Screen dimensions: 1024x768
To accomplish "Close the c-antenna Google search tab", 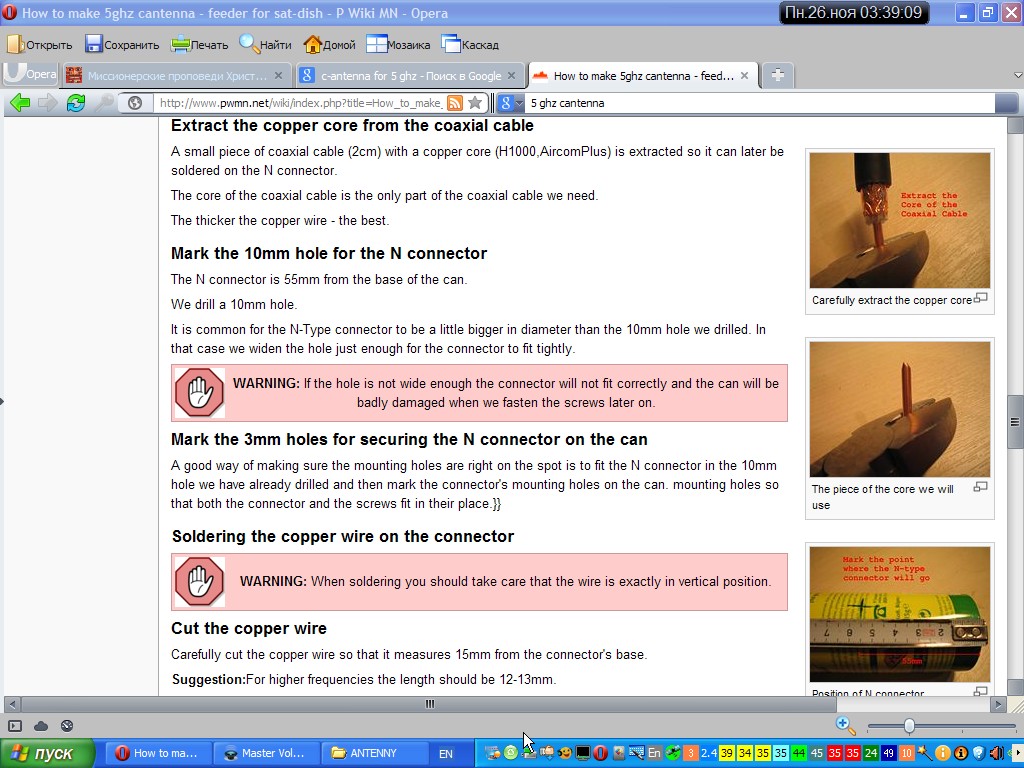I will tap(511, 76).
